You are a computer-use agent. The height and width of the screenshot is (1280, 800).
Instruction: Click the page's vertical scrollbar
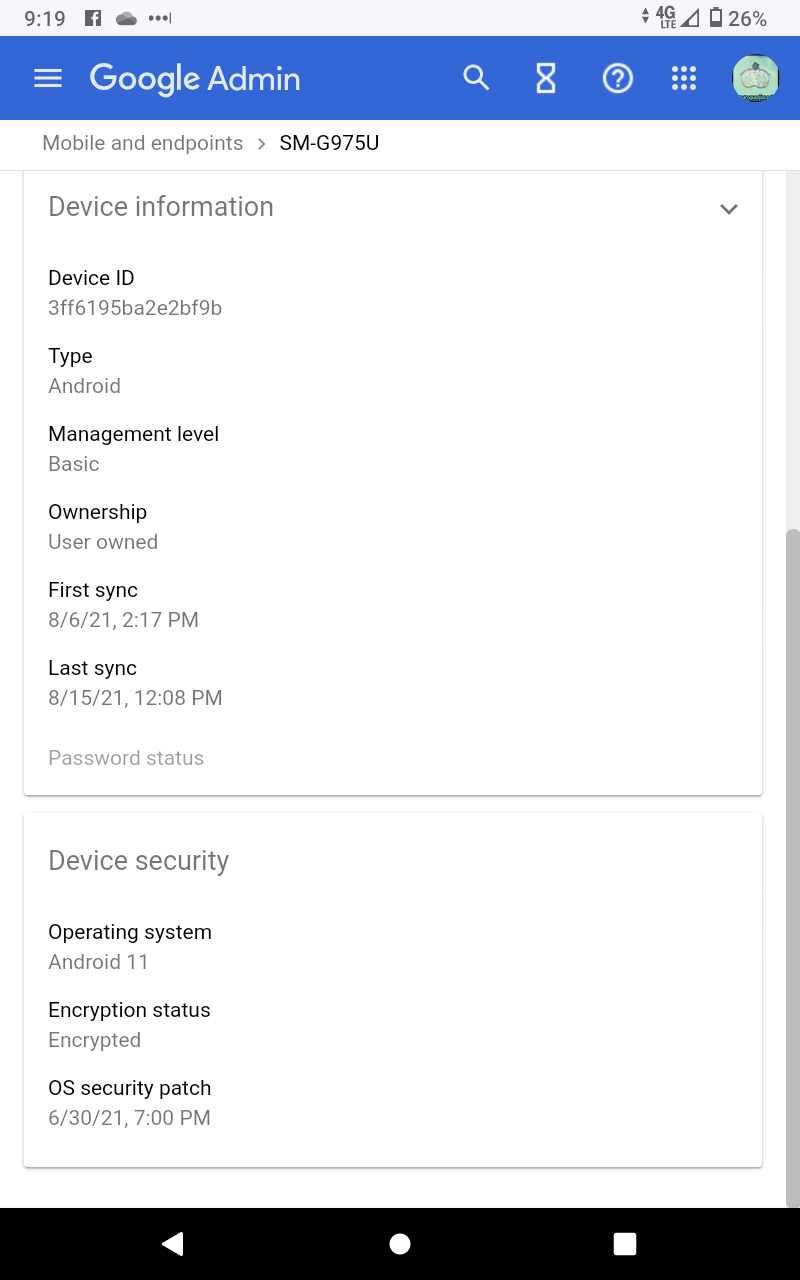[x=793, y=860]
